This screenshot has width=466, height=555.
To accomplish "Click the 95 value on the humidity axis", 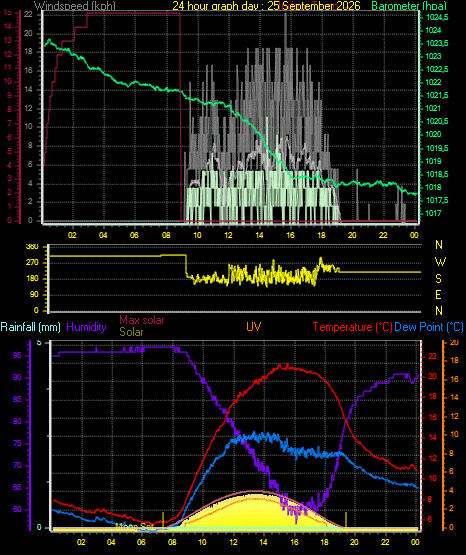I will 17,355.
